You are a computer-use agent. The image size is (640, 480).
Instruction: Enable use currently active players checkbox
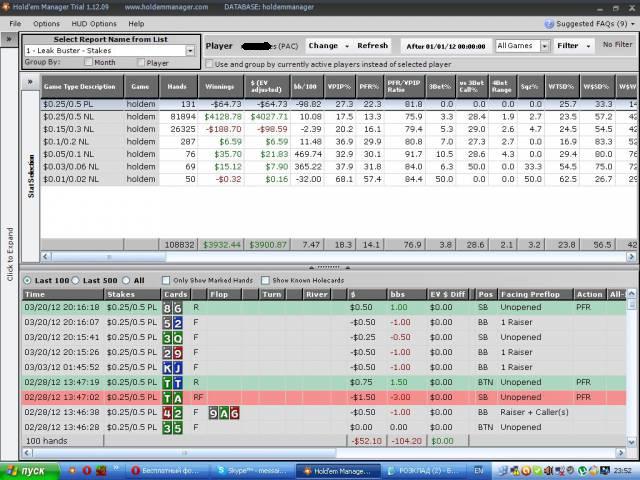(209, 64)
